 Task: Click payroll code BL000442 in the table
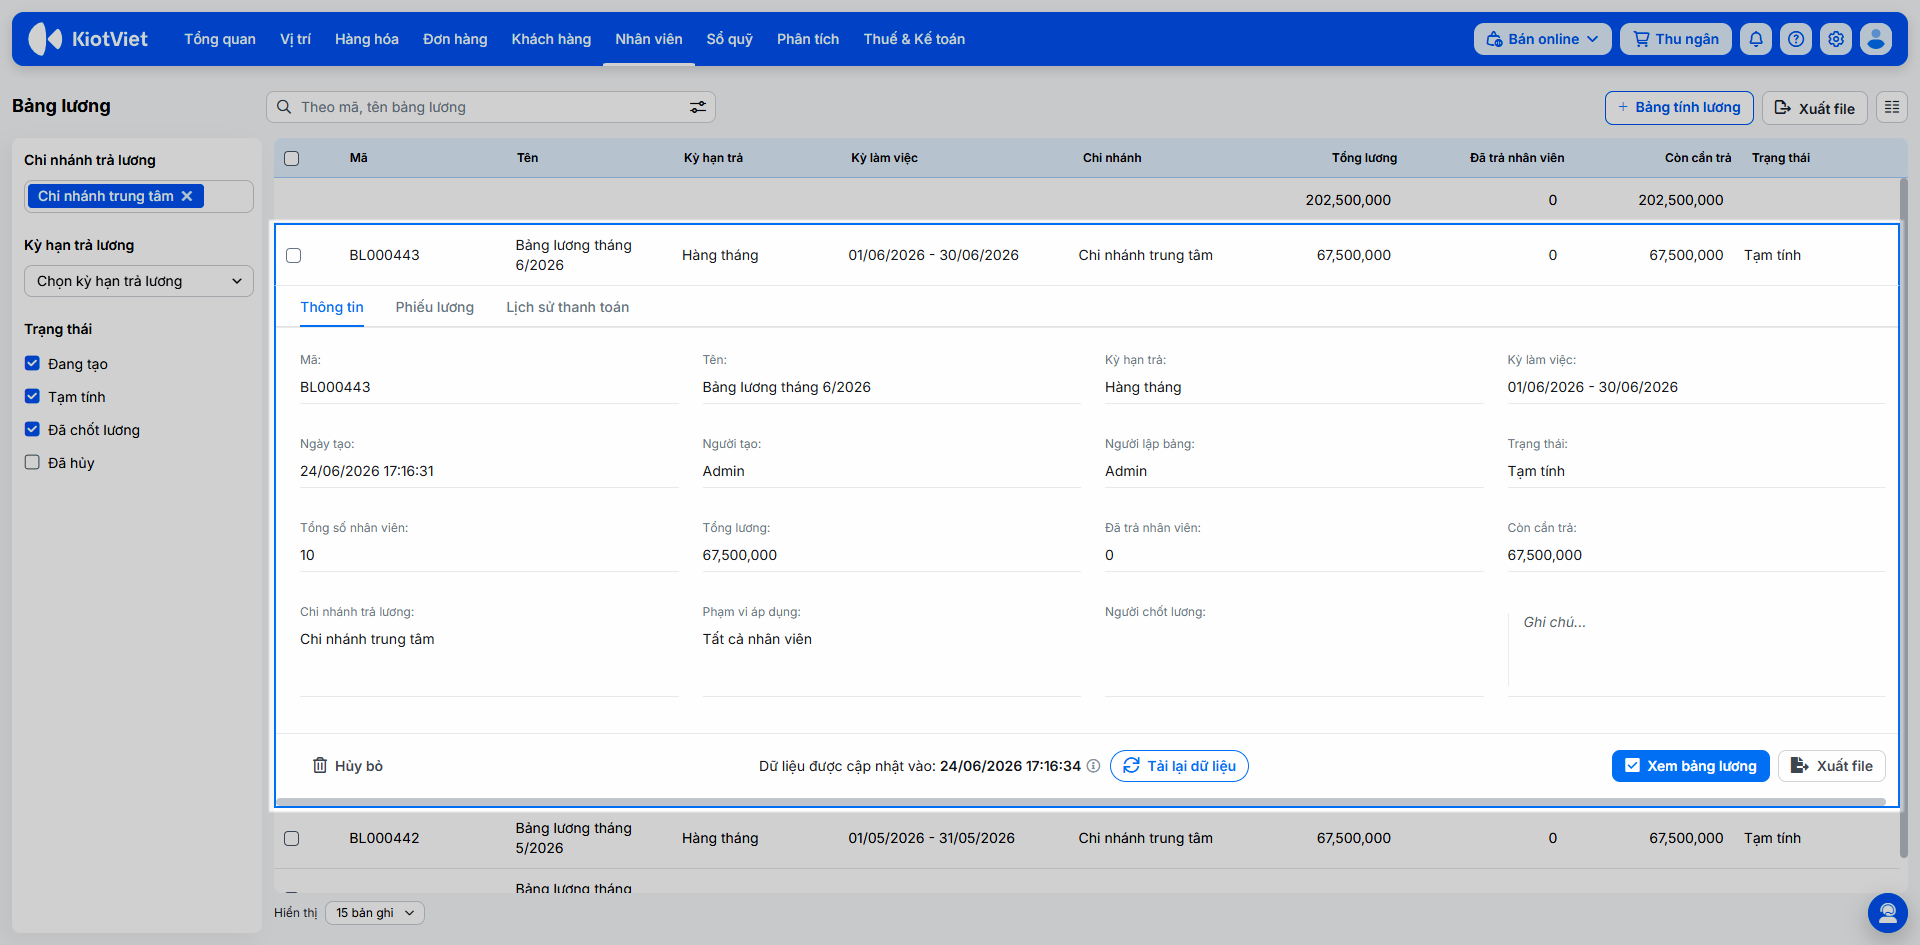pos(384,838)
